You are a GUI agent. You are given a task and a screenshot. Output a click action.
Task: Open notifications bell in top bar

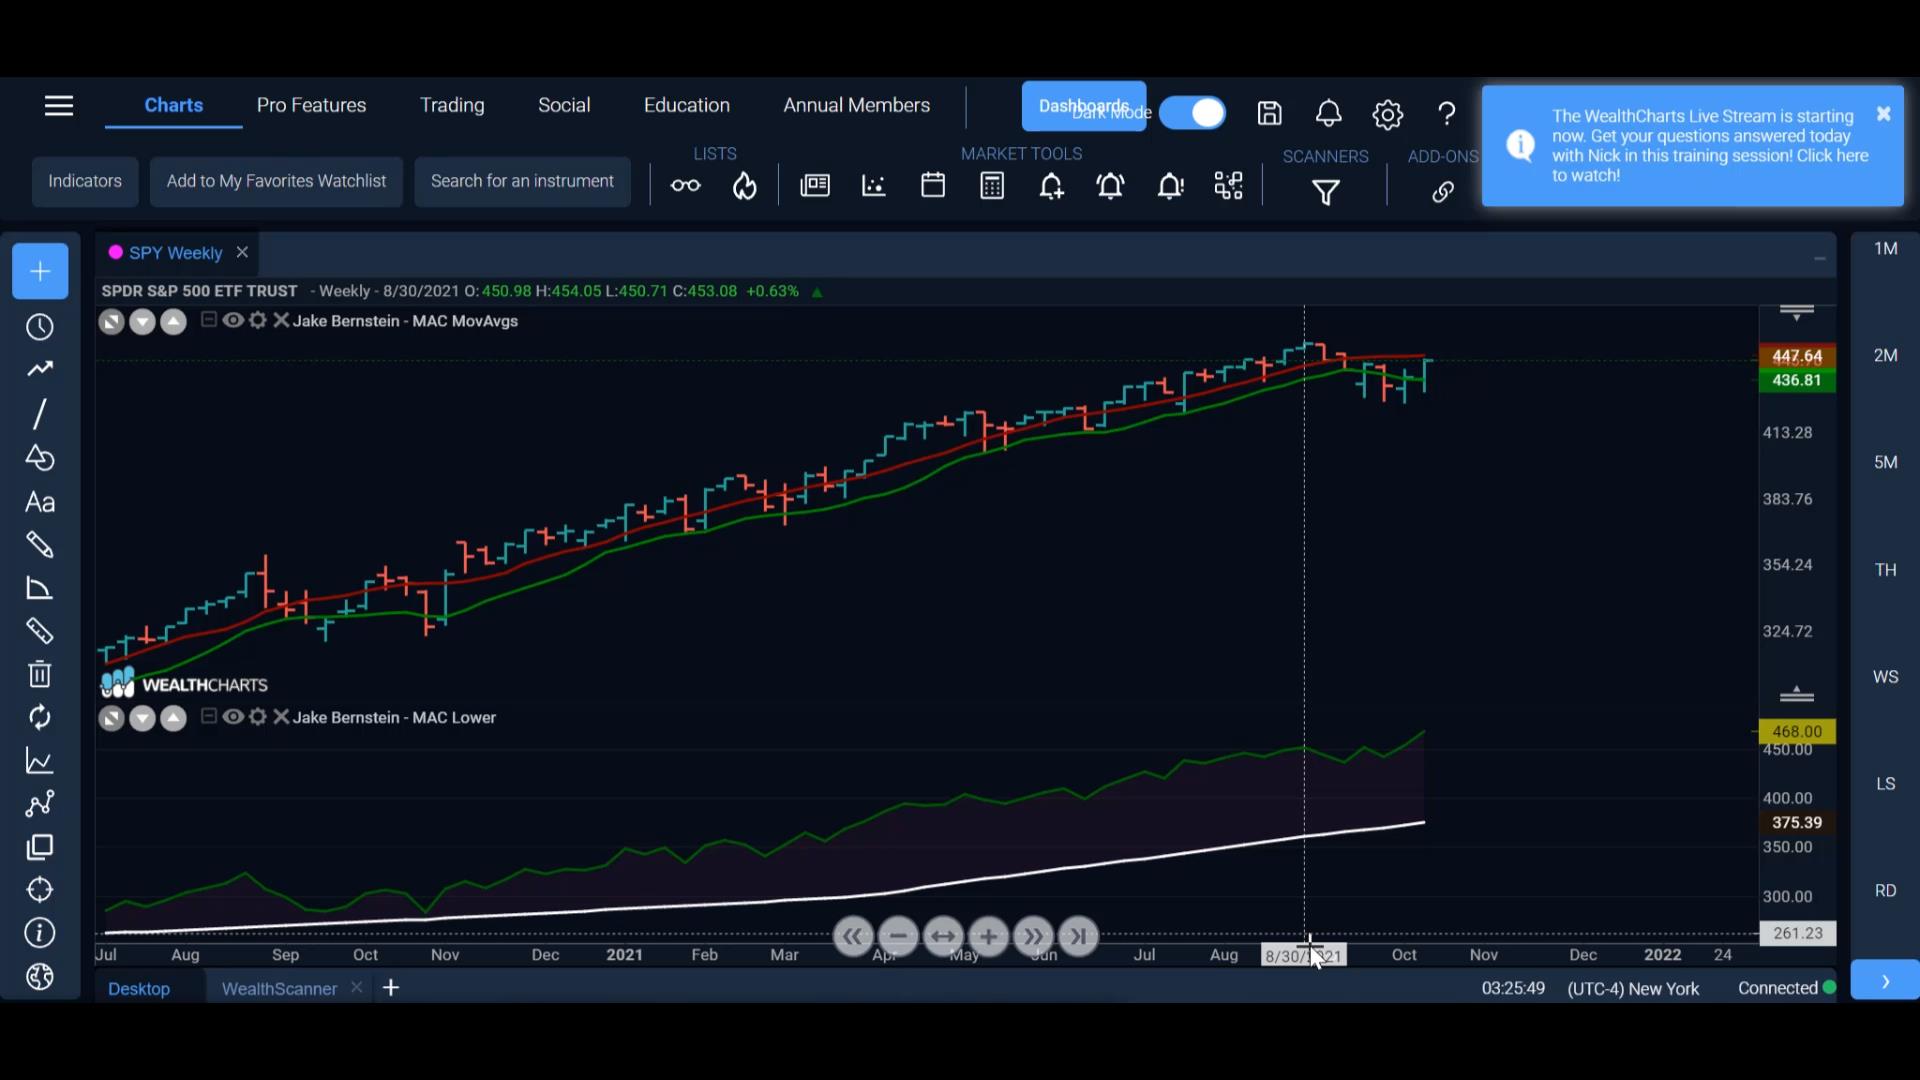1328,114
